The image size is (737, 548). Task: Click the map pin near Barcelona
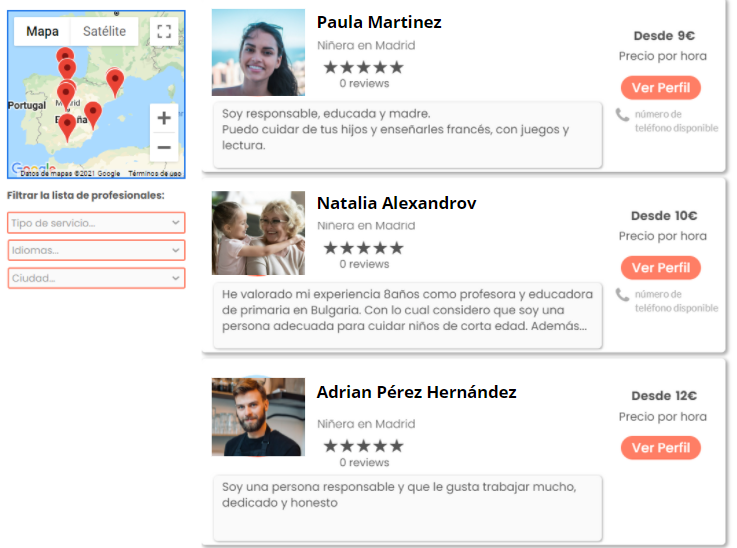pos(115,83)
